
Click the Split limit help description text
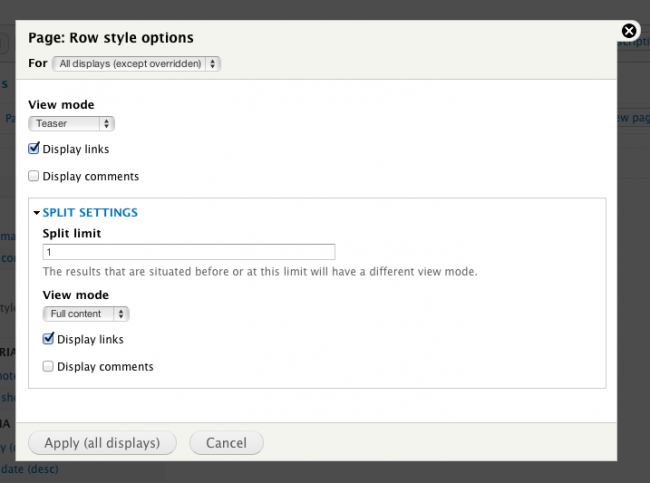tap(259, 272)
